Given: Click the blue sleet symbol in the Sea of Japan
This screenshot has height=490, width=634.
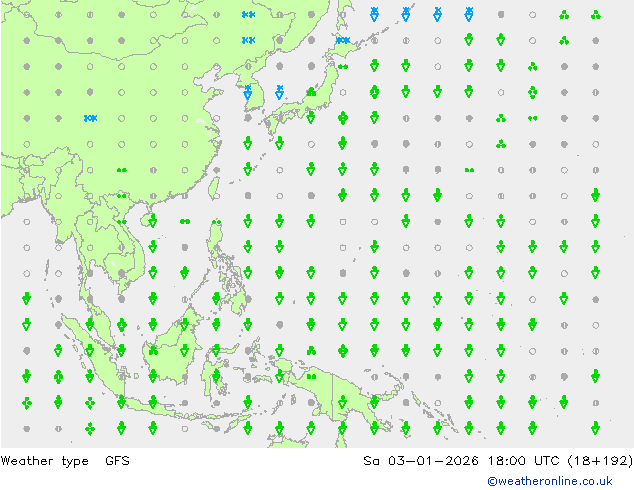Looking at the screenshot, I should (x=279, y=92).
